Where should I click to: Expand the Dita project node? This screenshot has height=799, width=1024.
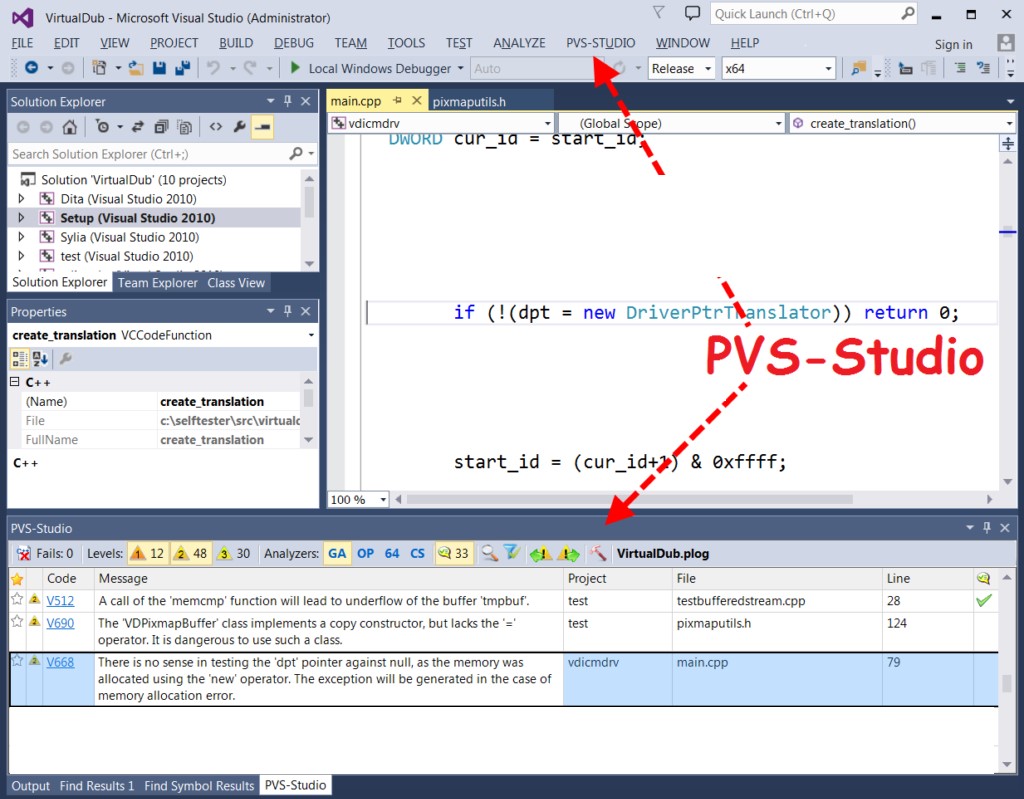tap(21, 198)
